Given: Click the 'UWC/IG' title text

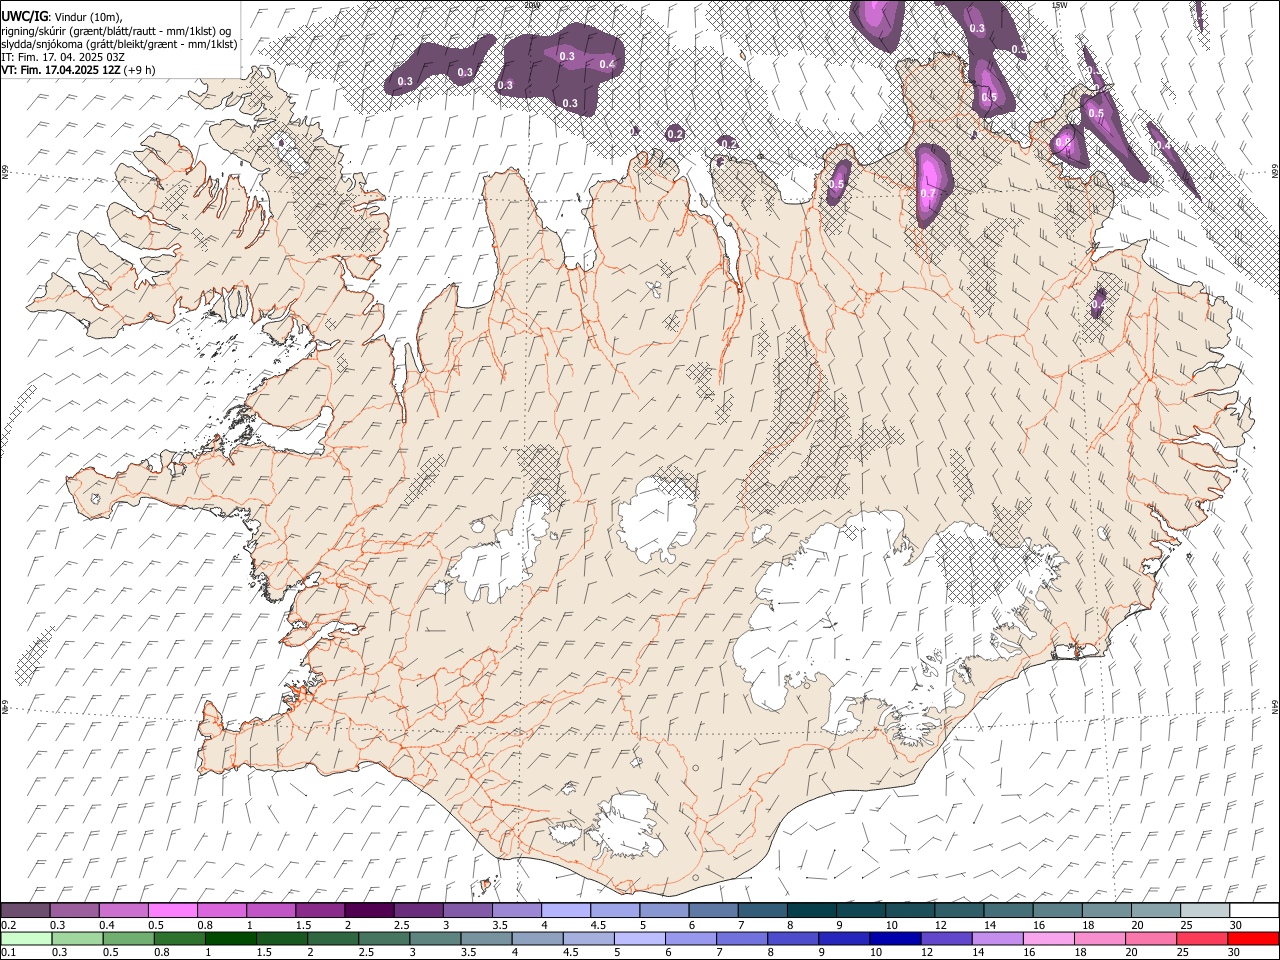Looking at the screenshot, I should [x=23, y=15].
